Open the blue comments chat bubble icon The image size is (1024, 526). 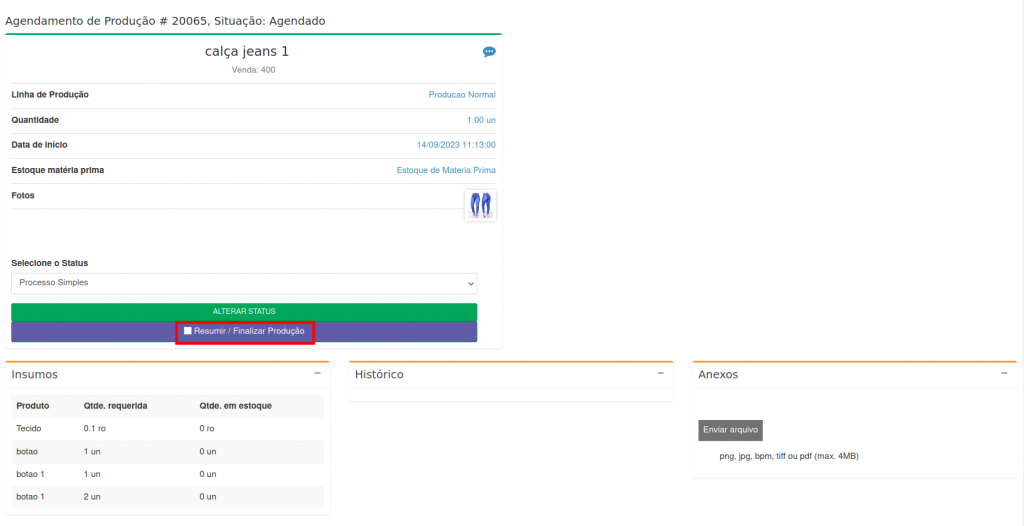point(489,52)
